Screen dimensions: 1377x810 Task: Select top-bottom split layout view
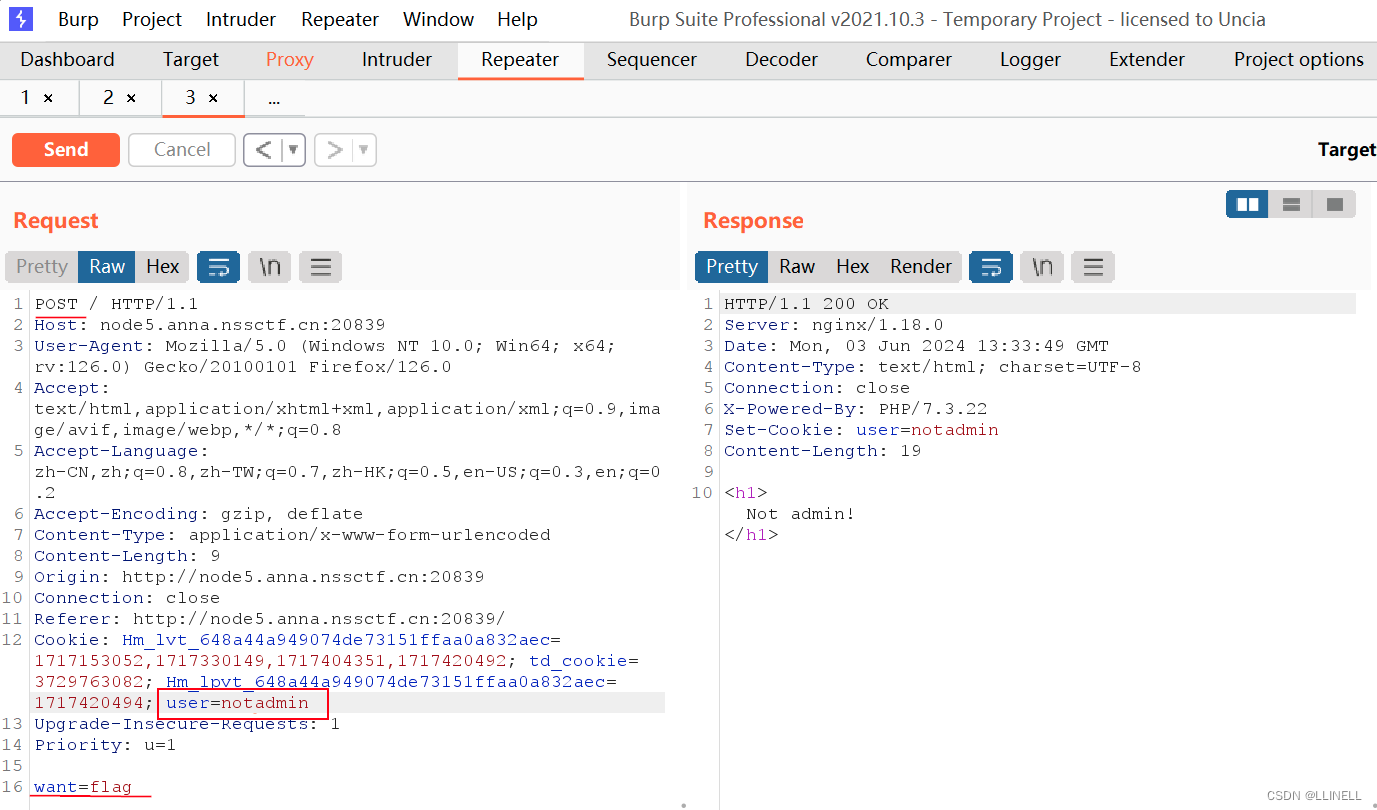(1291, 204)
